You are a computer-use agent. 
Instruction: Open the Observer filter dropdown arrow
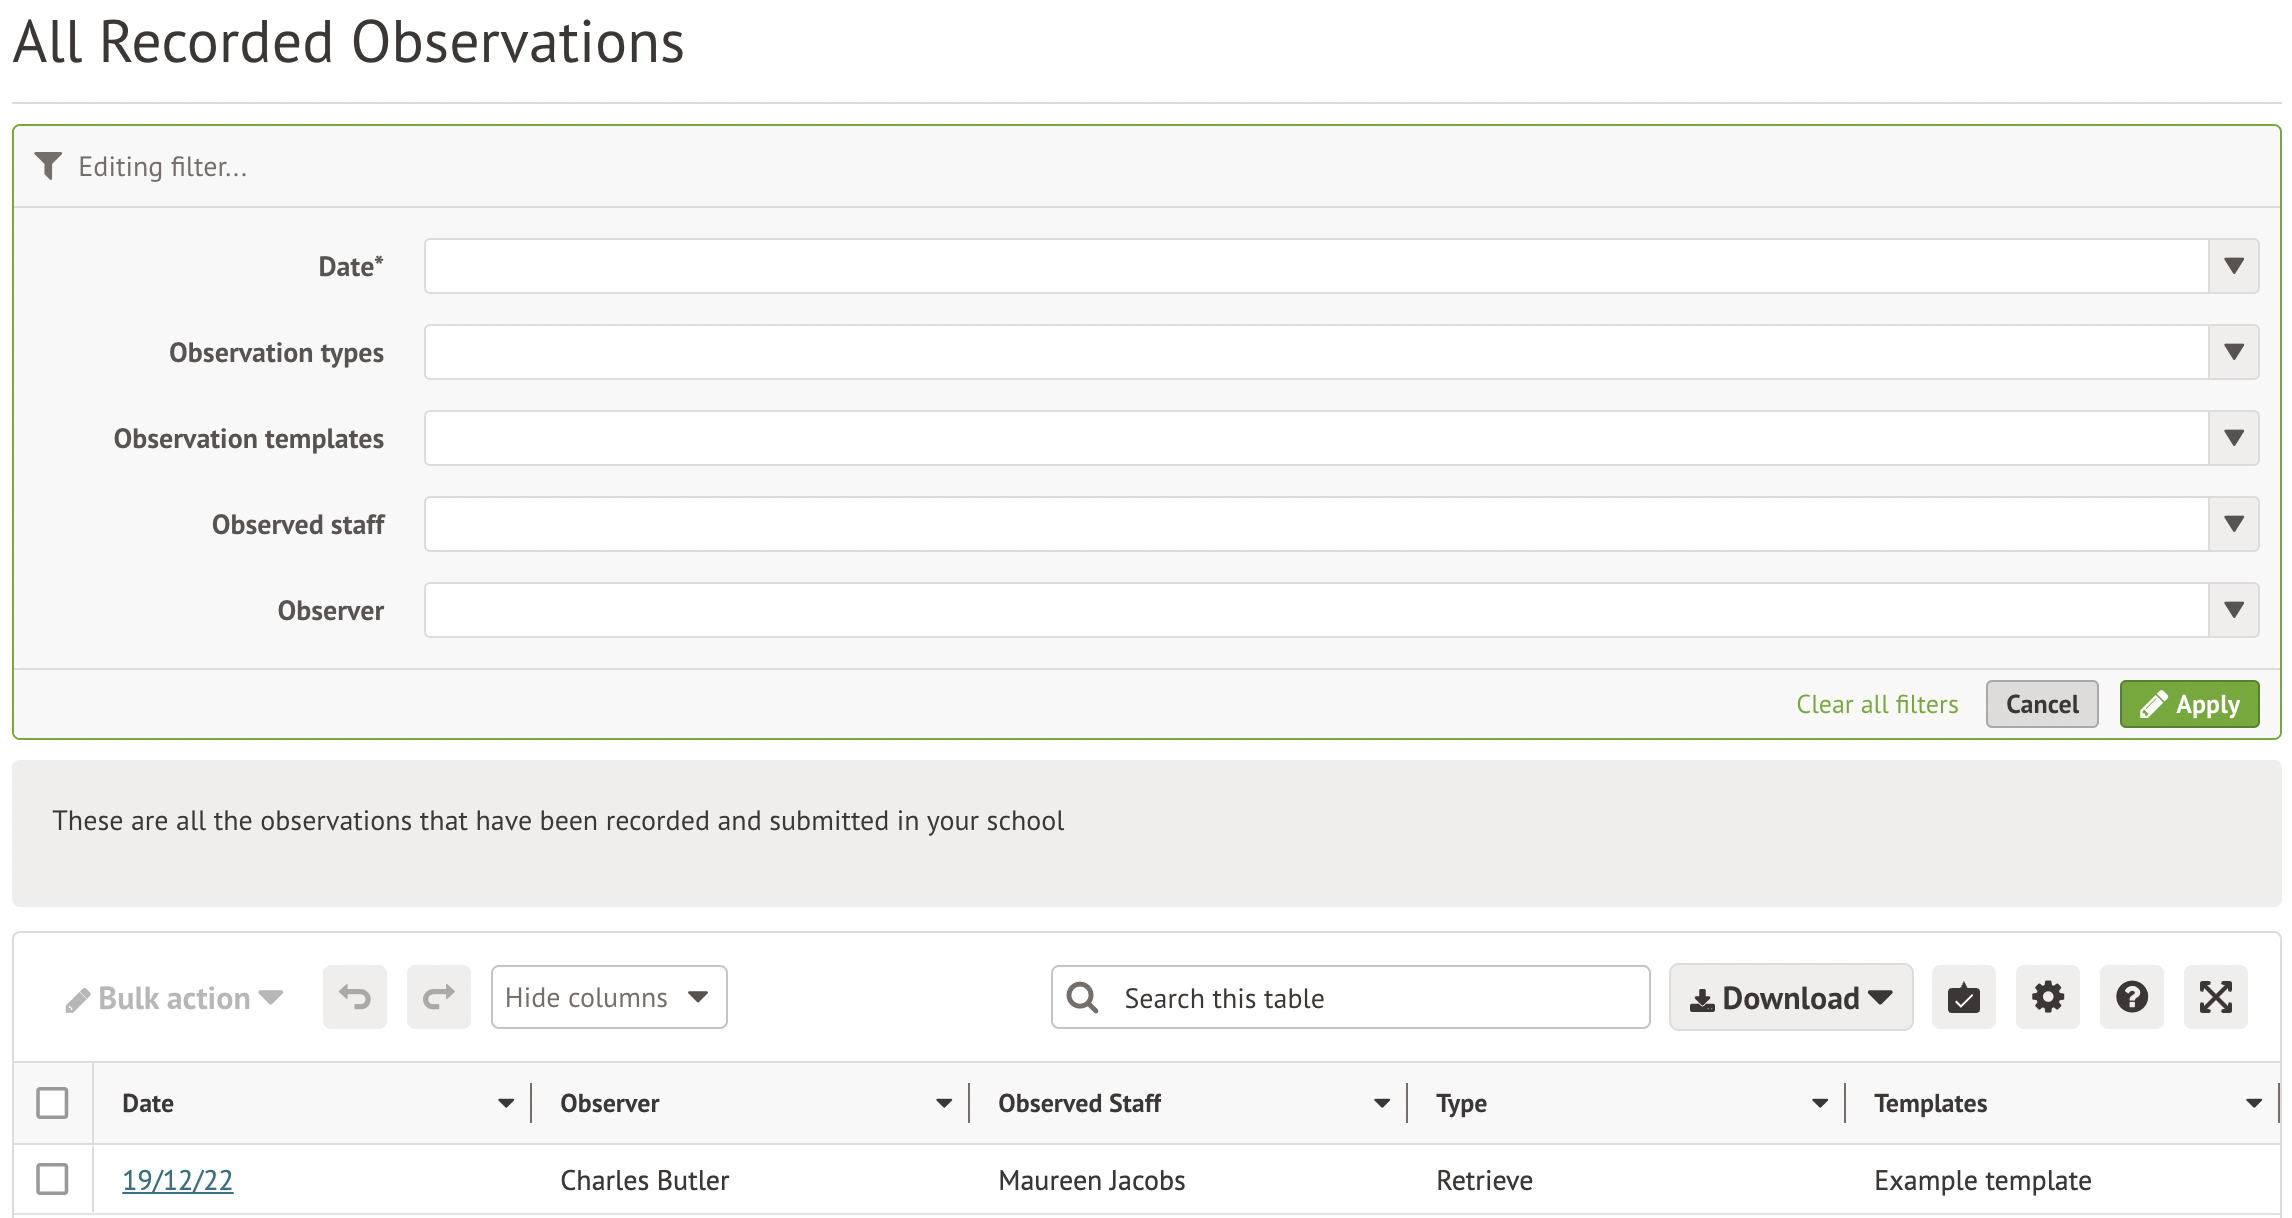(2233, 610)
